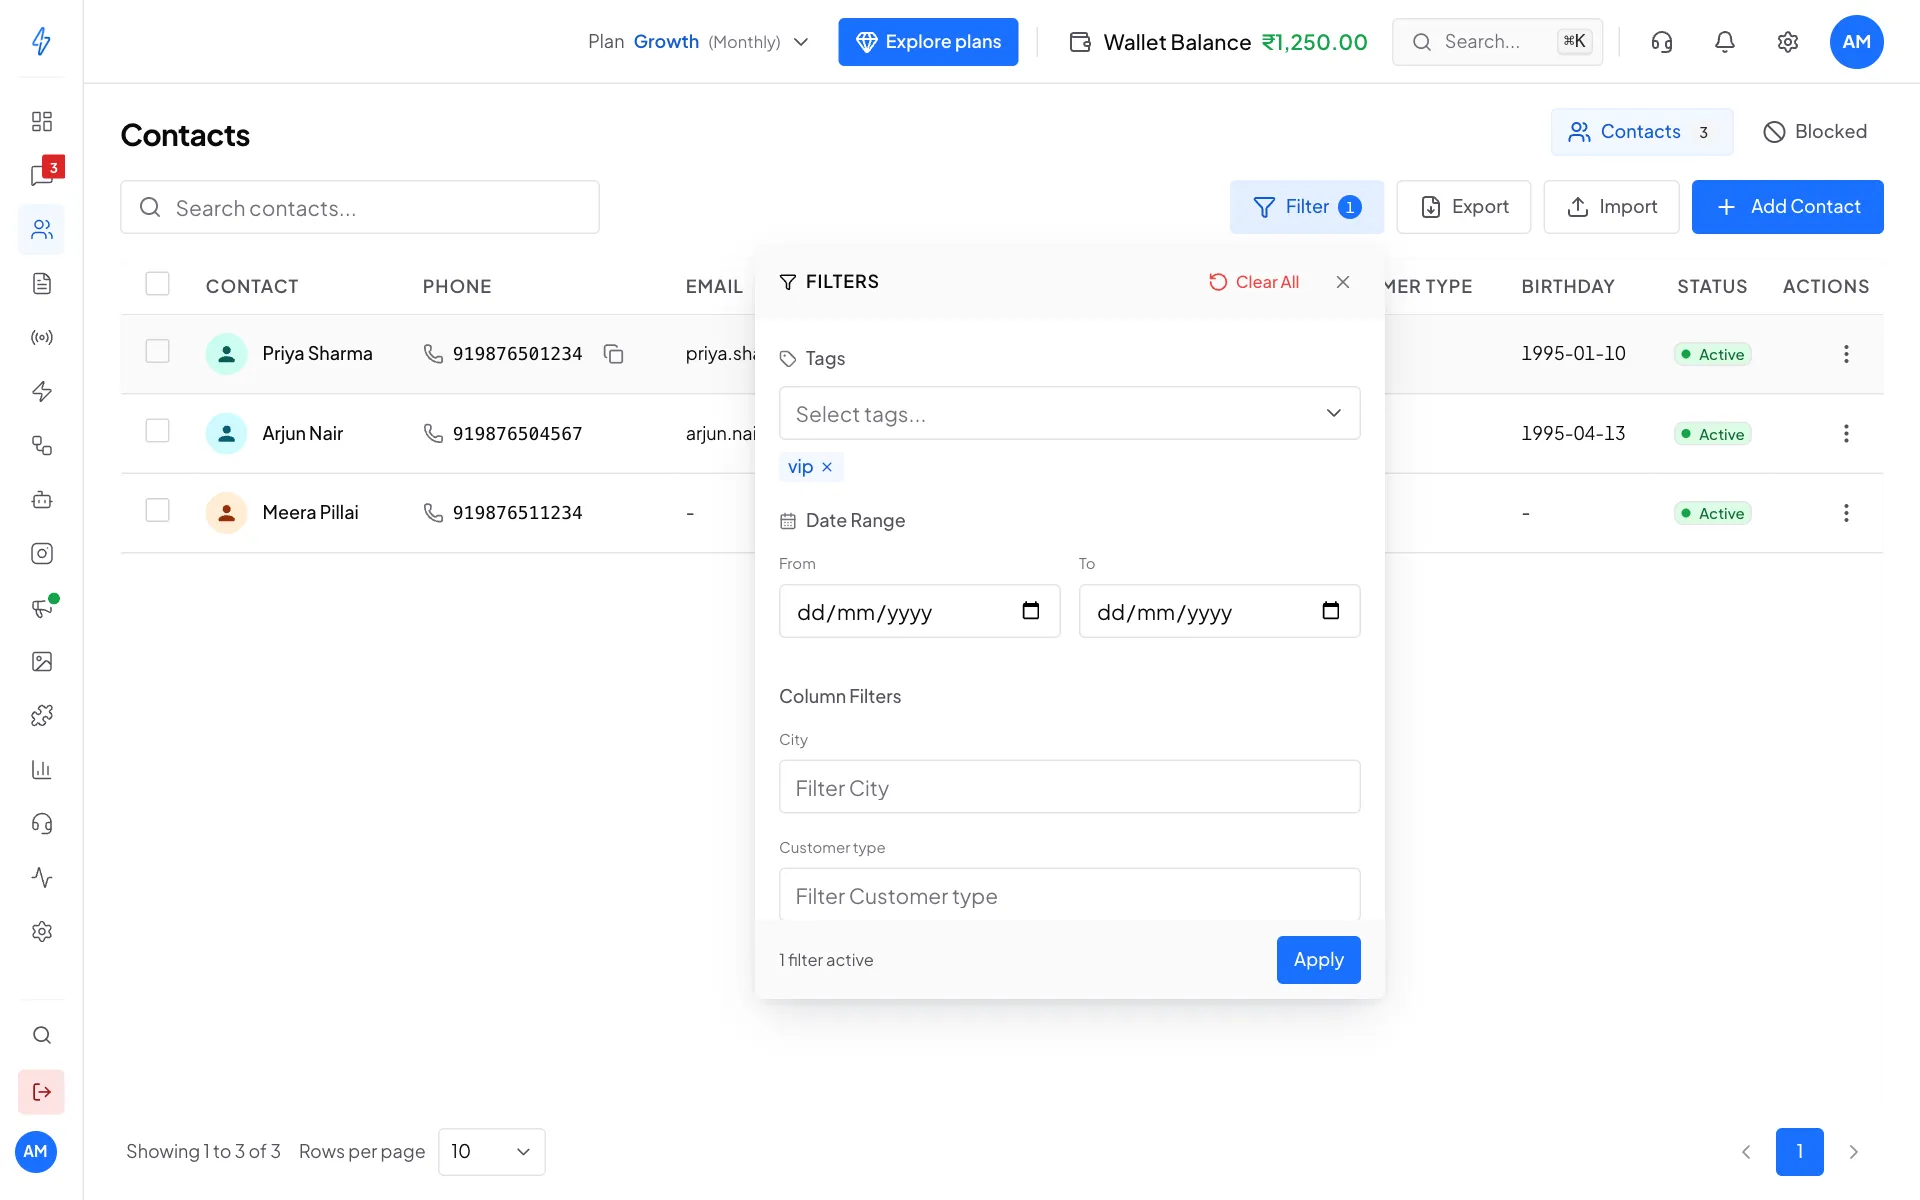Image resolution: width=1920 pixels, height=1200 pixels.
Task: Open the gear settings icon in top bar
Action: click(1788, 42)
